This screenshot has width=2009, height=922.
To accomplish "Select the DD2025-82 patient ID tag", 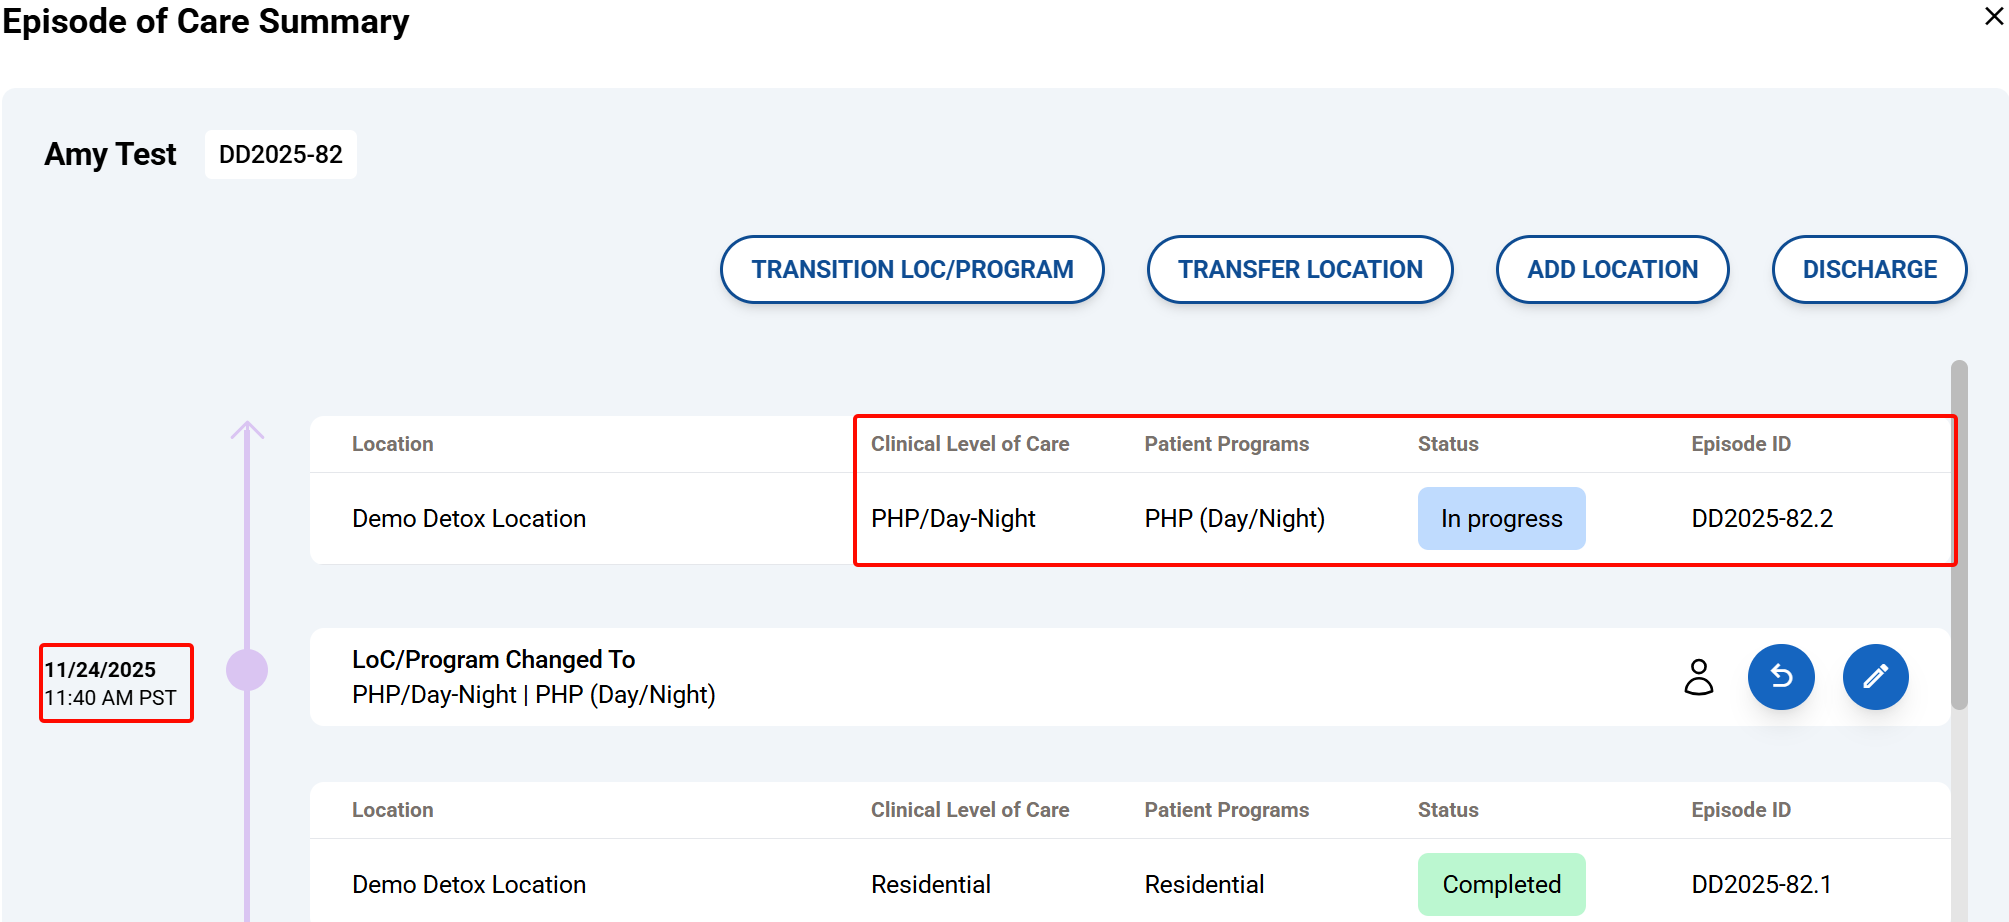I will 280,155.
